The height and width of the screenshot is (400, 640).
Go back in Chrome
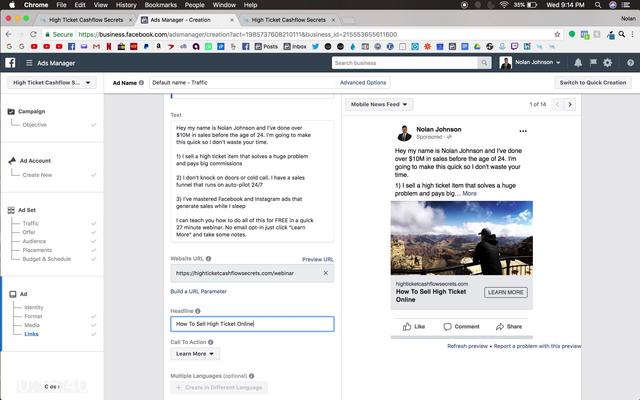click(9, 34)
